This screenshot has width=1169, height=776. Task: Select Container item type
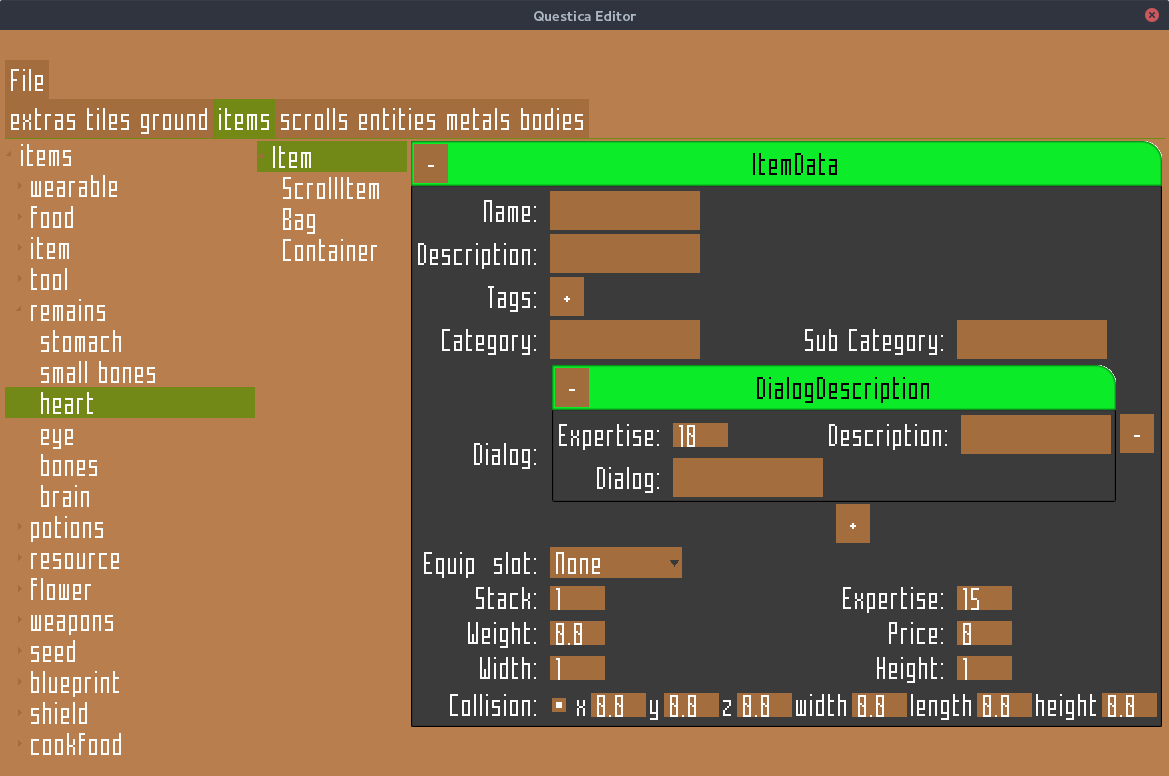pyautogui.click(x=329, y=251)
